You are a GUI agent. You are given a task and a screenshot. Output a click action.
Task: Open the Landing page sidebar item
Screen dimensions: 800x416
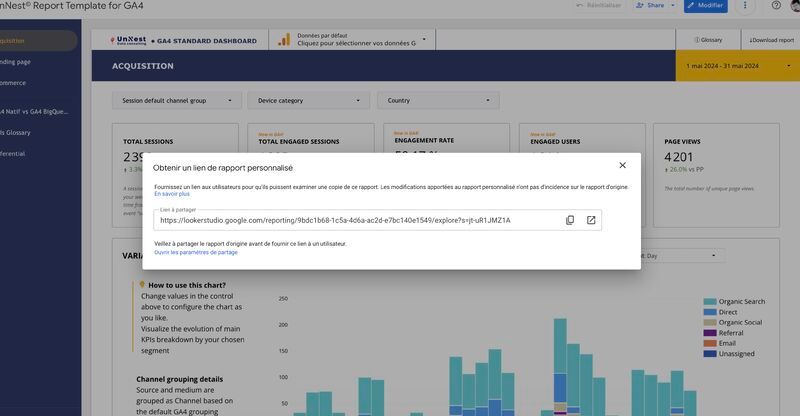pos(15,62)
